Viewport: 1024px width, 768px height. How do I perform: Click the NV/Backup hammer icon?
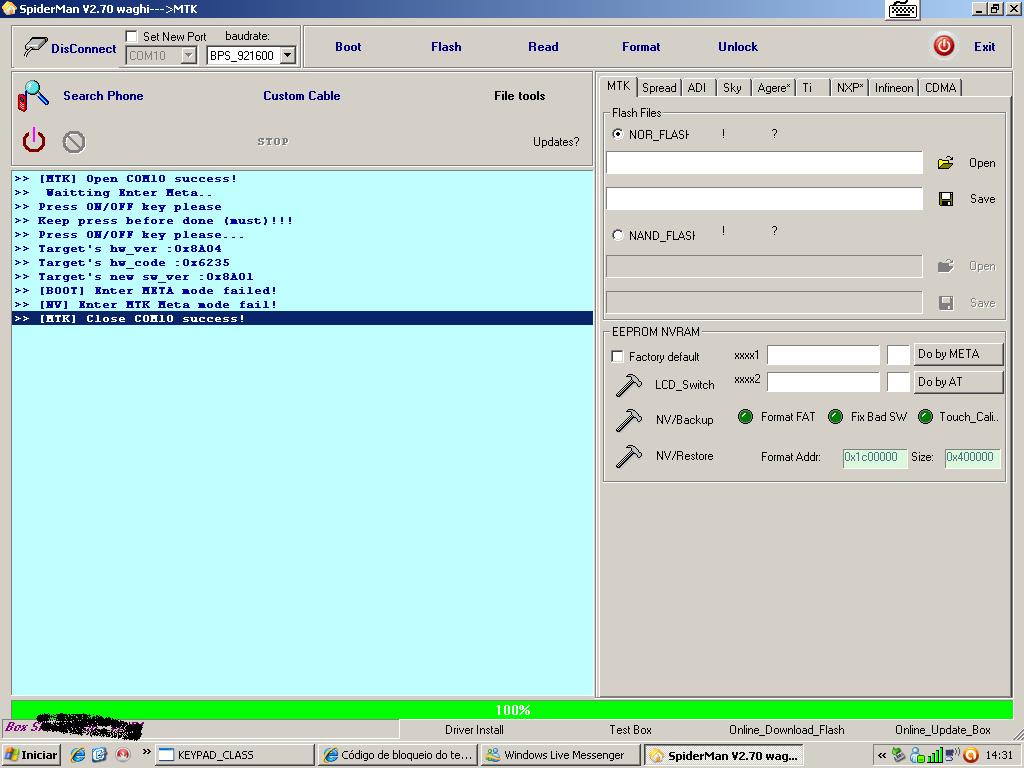click(x=629, y=420)
